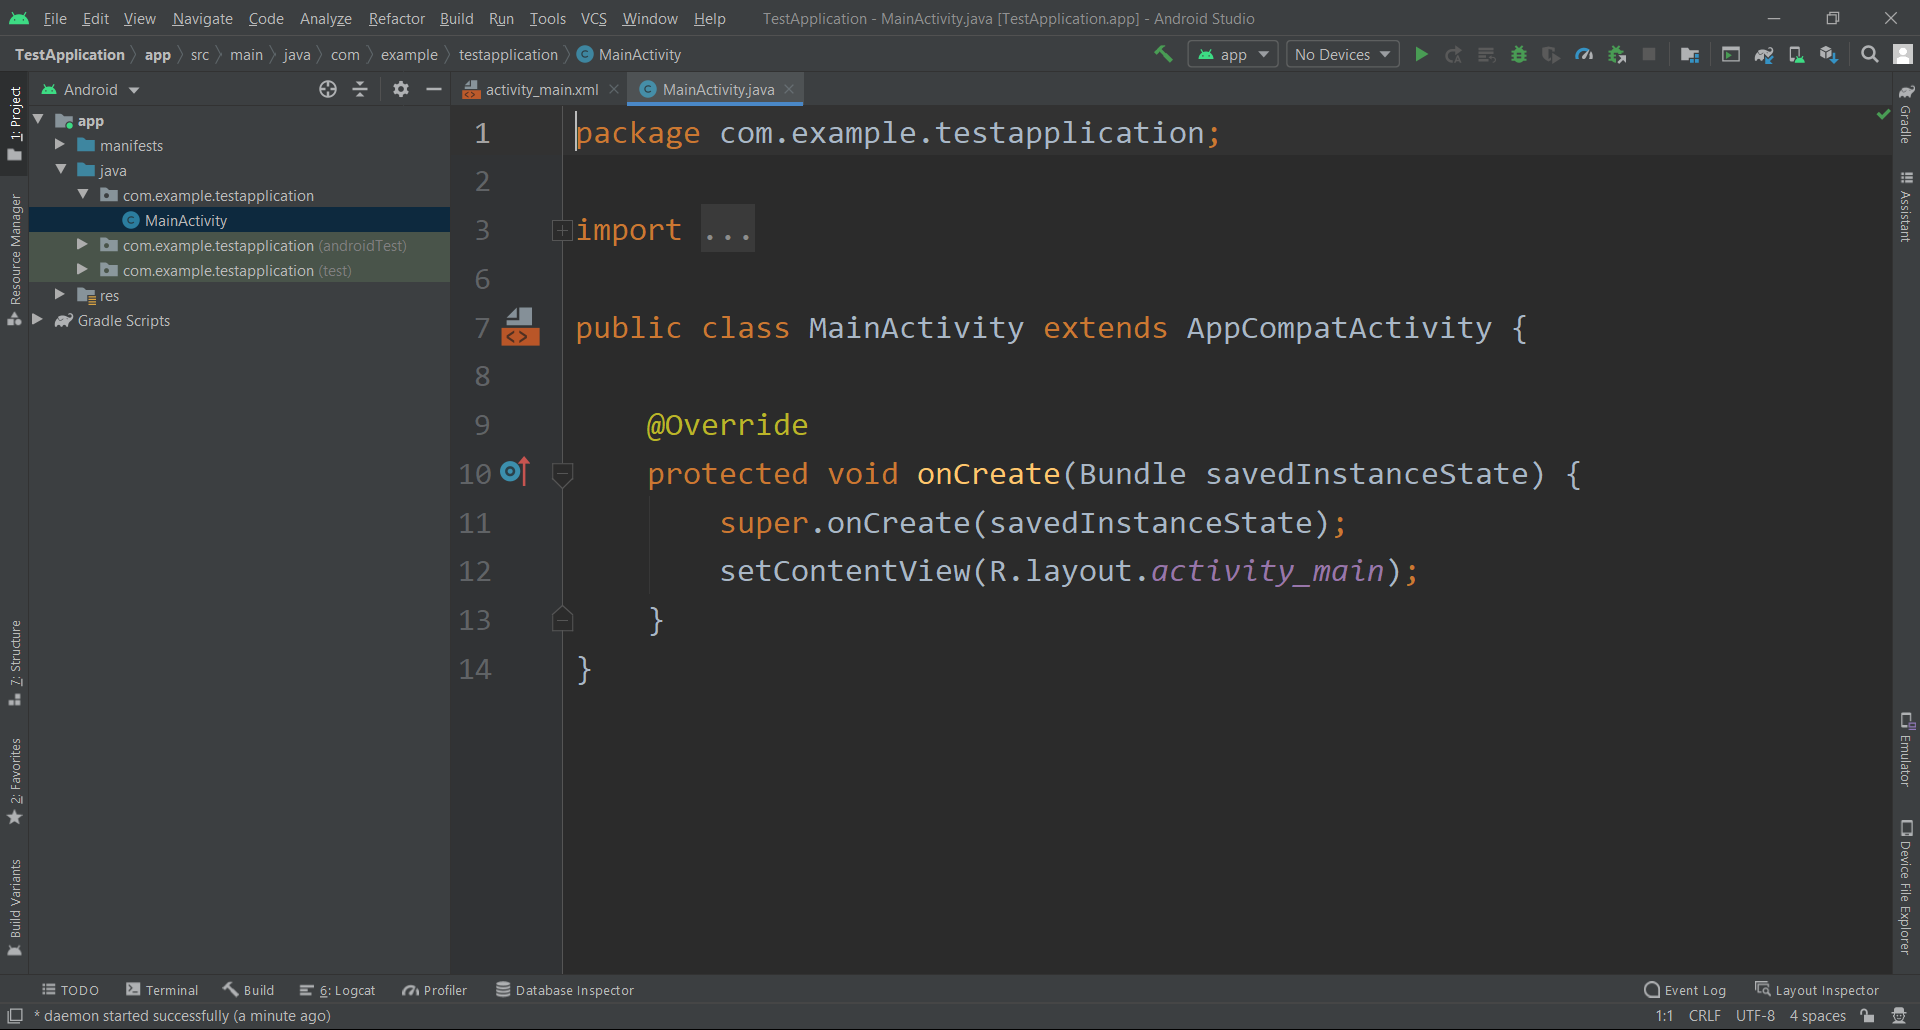This screenshot has height=1030, width=1920.
Task: Expand the res folder
Action: point(60,295)
